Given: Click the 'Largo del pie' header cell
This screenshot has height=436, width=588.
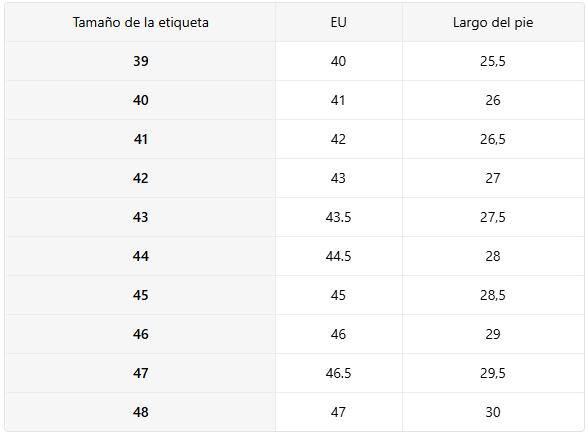Looking at the screenshot, I should pyautogui.click(x=493, y=22).
